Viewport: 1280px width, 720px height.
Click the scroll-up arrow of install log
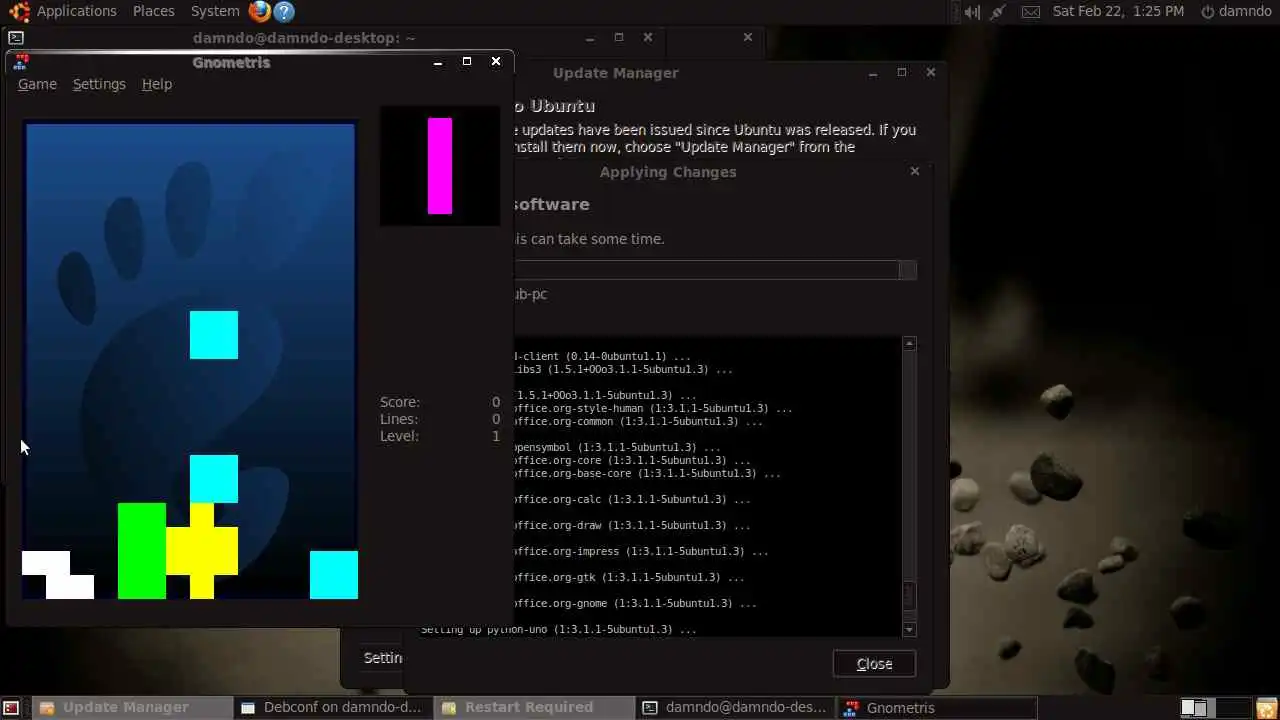click(909, 344)
